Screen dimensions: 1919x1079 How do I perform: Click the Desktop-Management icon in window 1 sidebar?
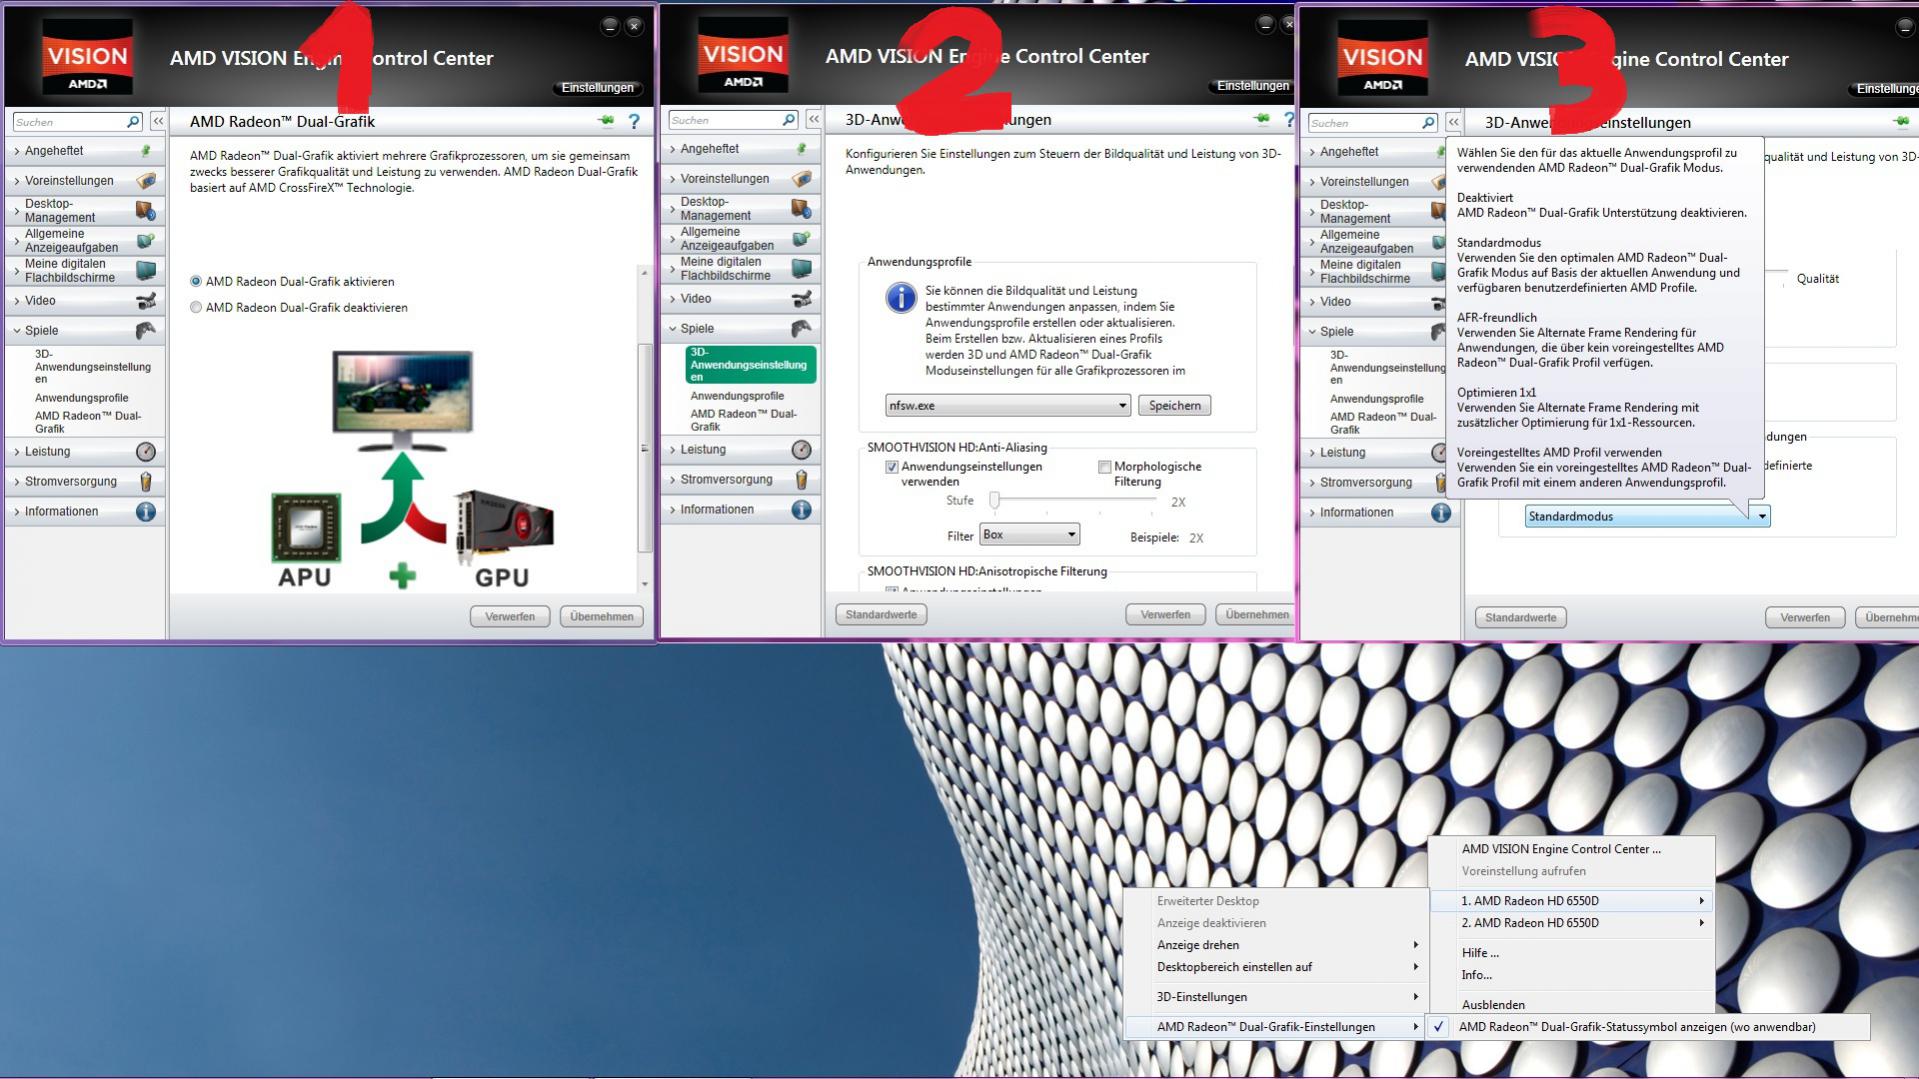(x=146, y=211)
